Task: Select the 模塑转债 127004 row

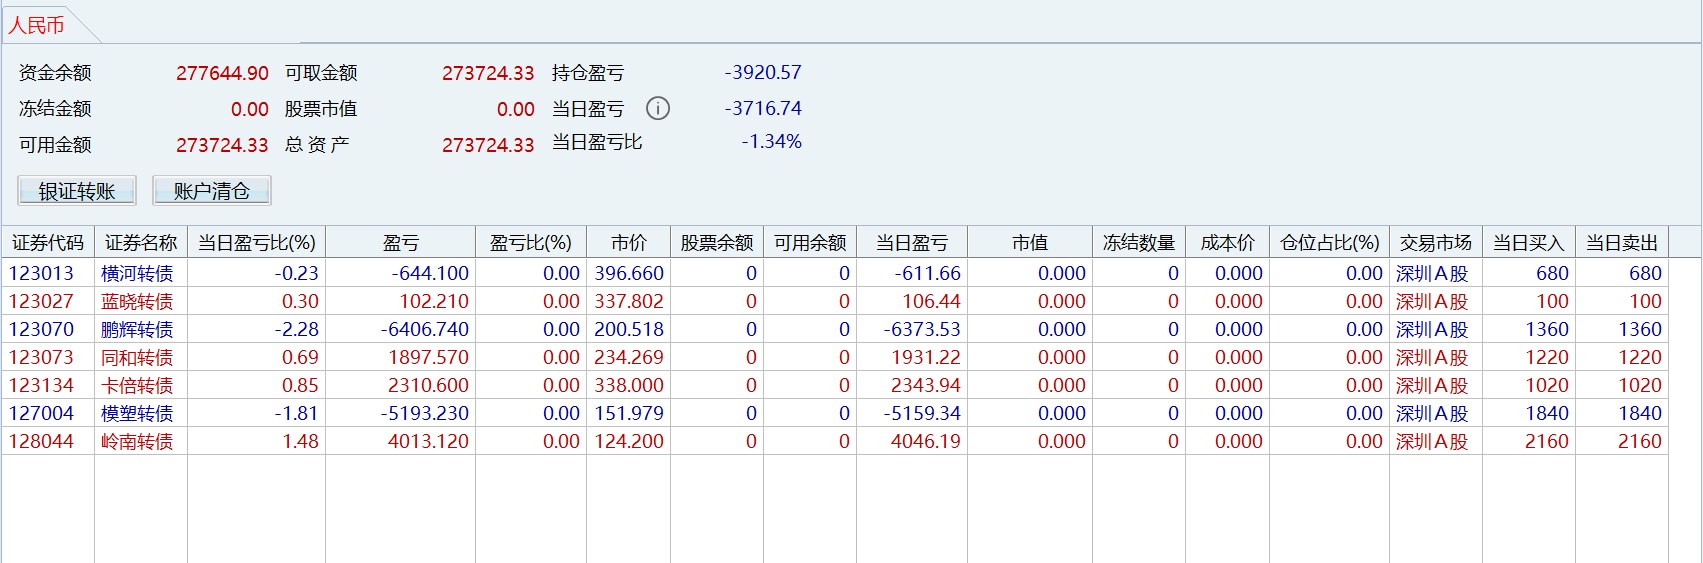Action: [x=835, y=413]
